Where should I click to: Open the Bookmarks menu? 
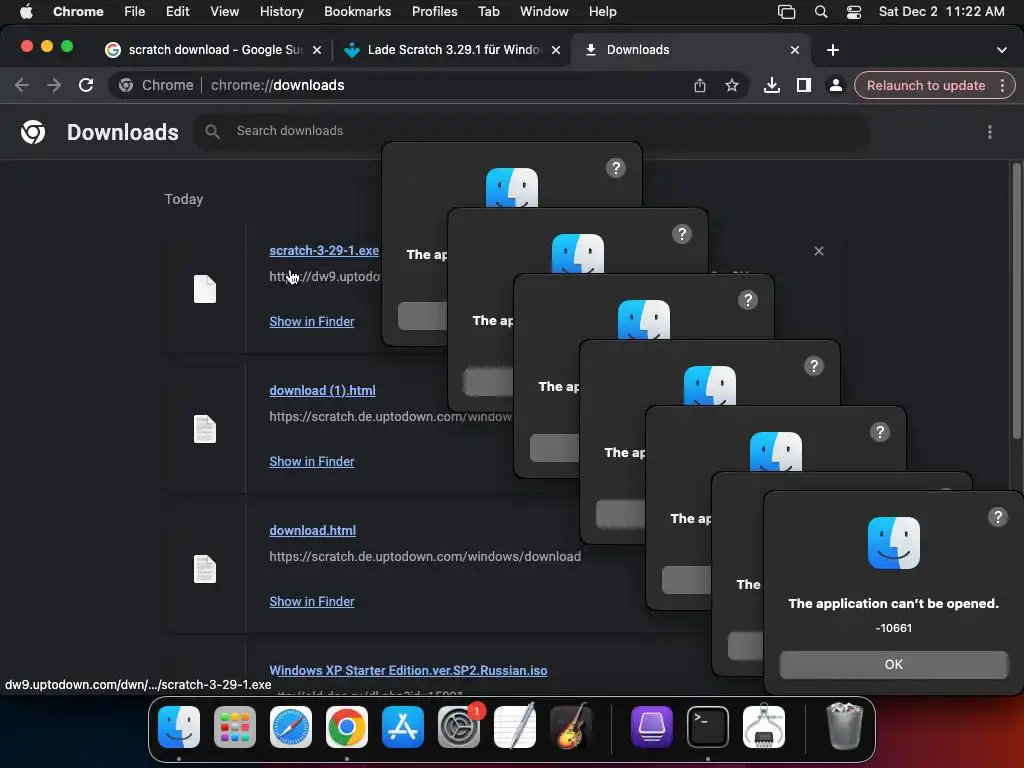pos(358,12)
